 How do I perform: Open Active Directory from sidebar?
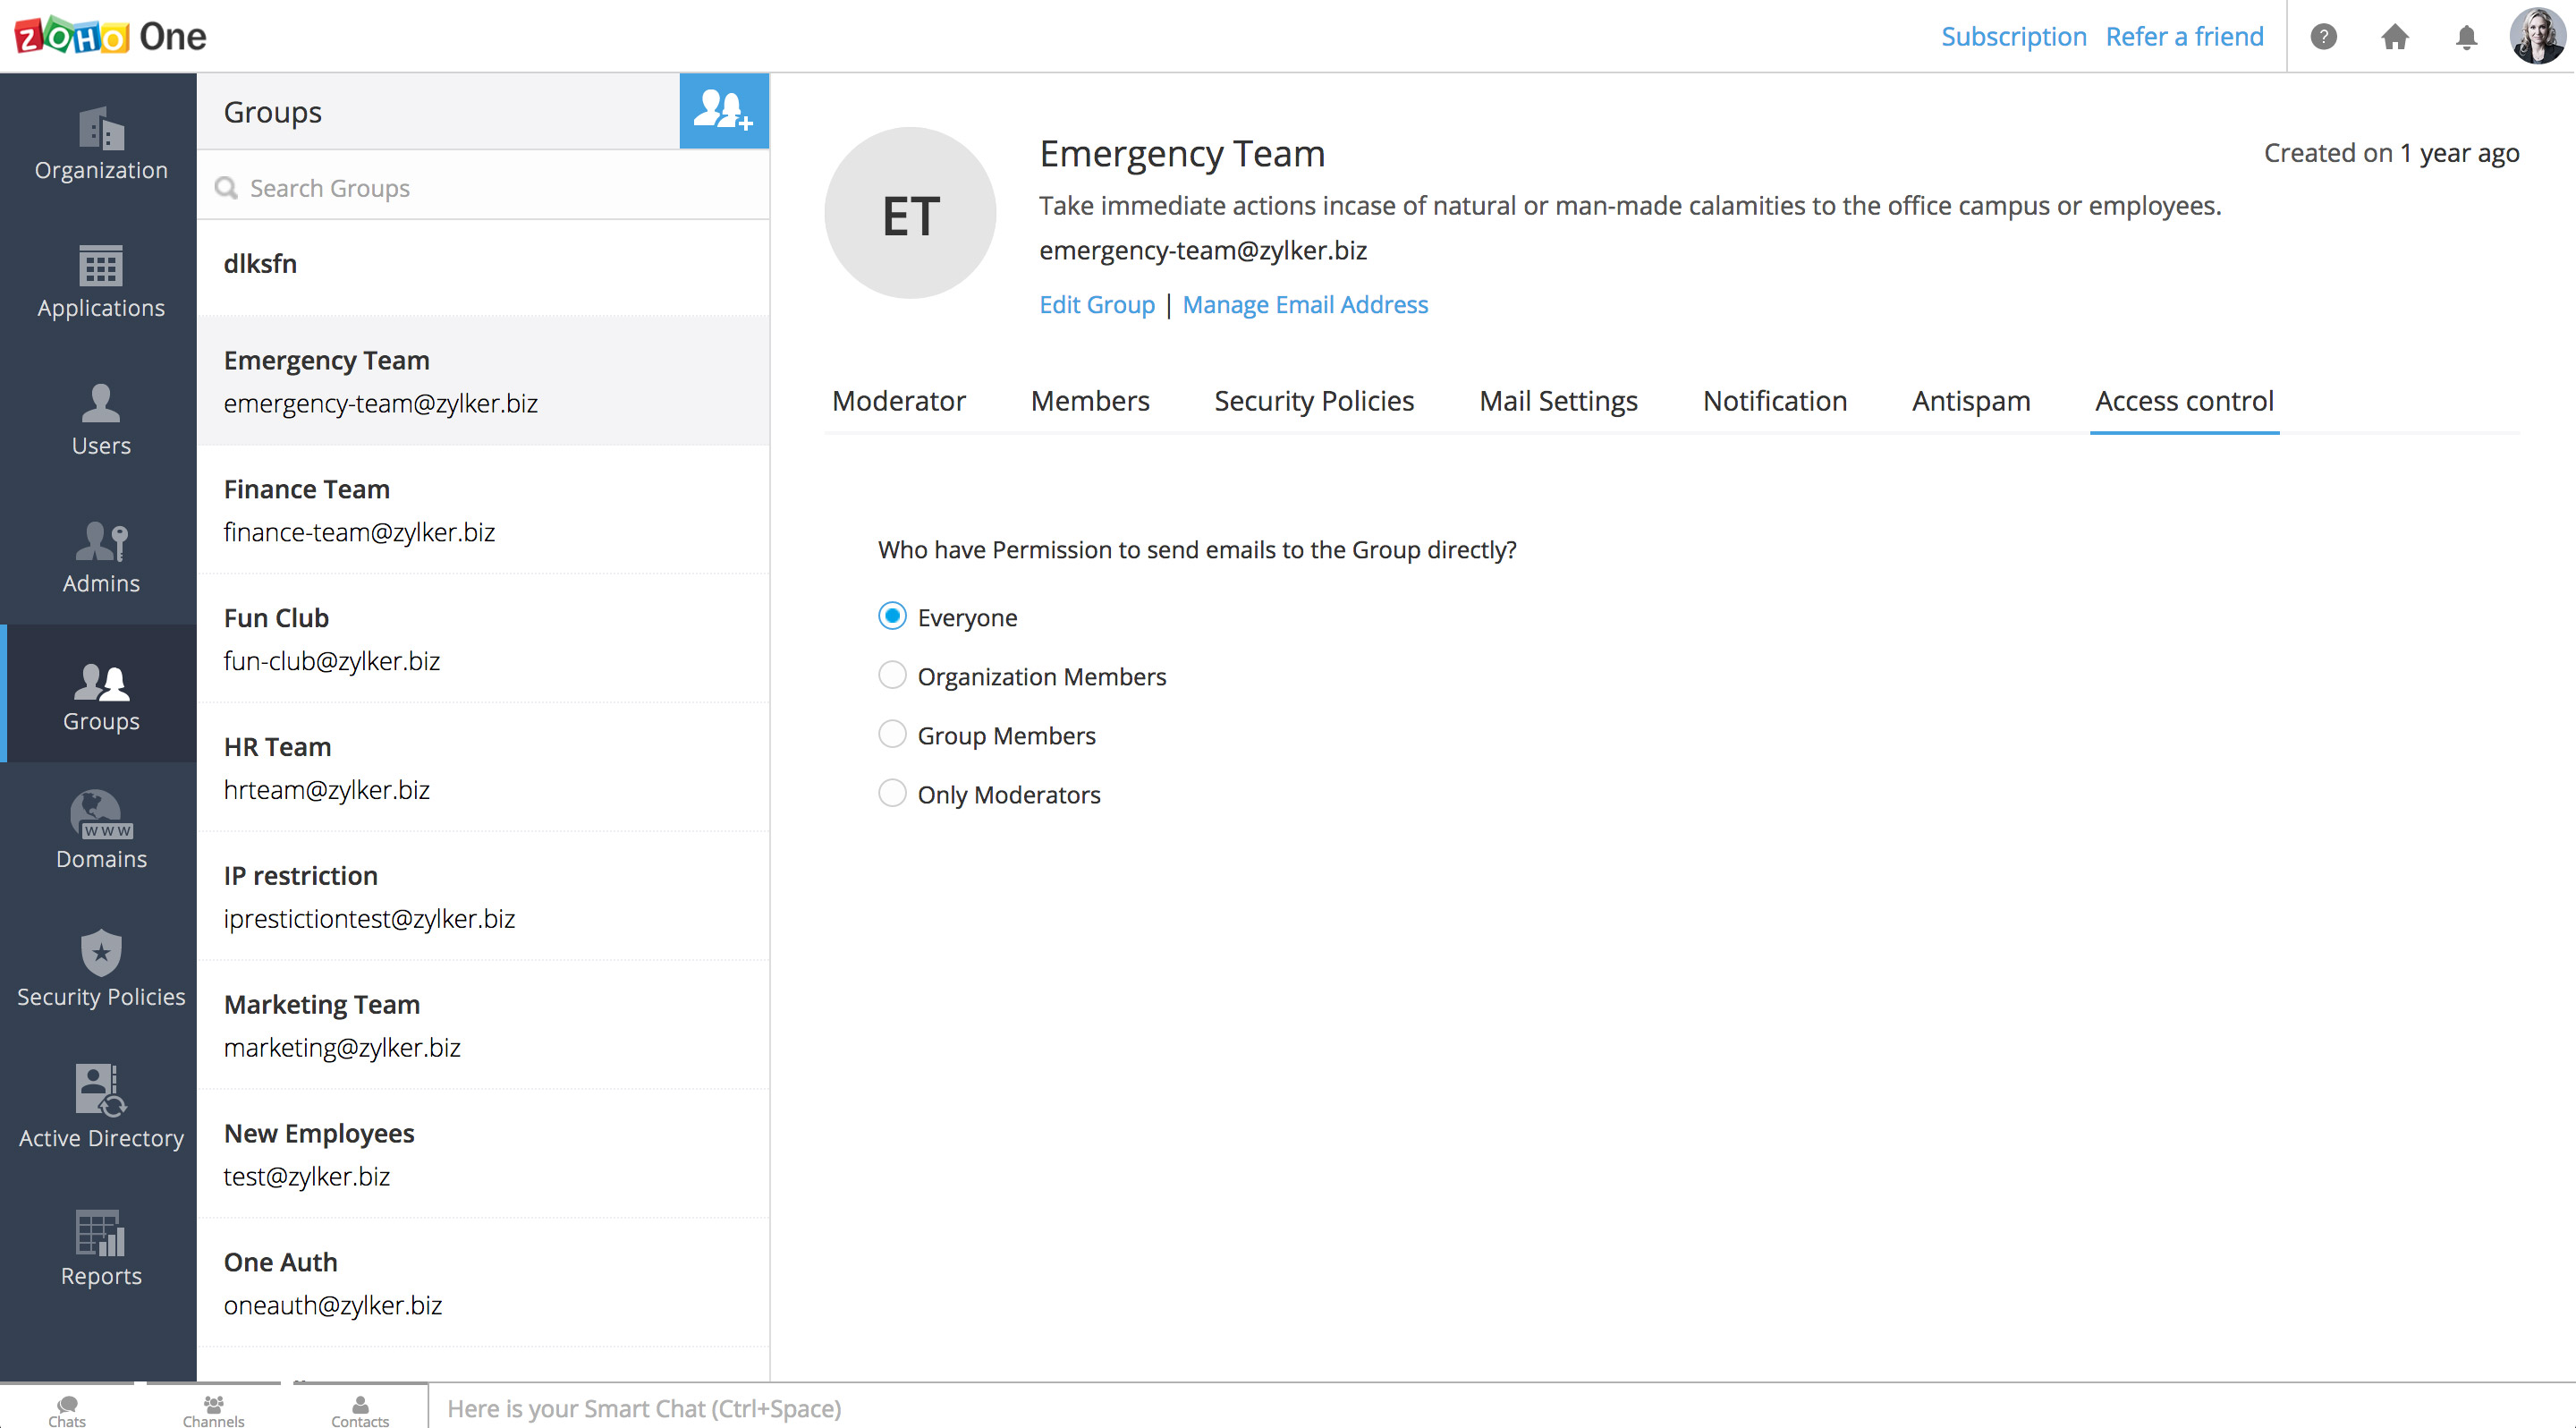pos(101,1108)
